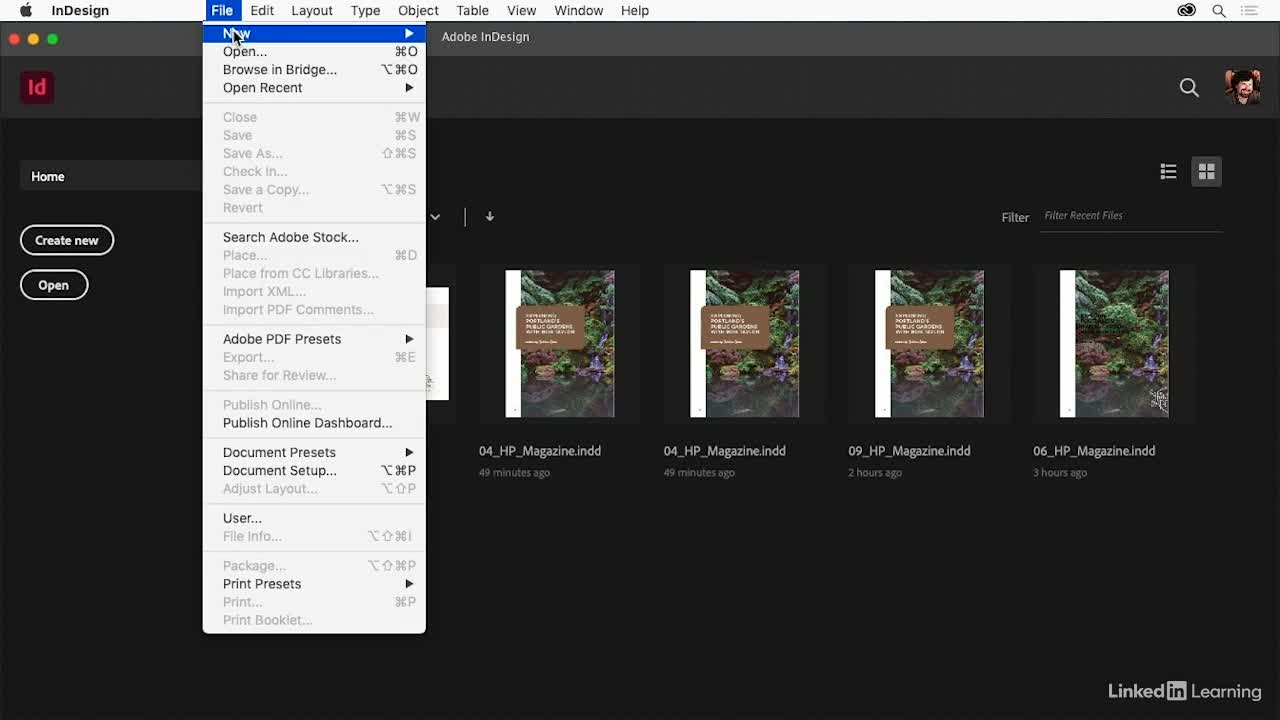Click the '3 hours ago' timestamp
The image size is (1280, 720).
coord(1060,473)
